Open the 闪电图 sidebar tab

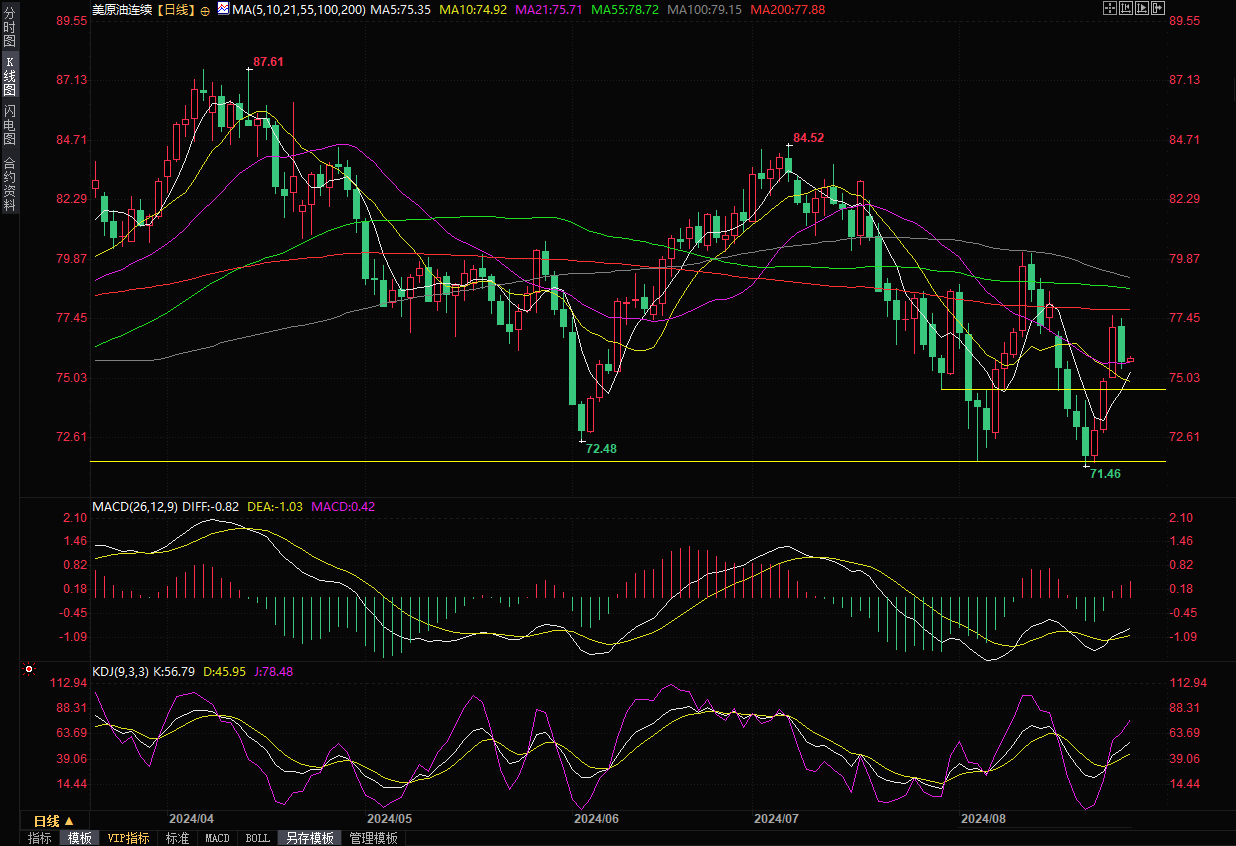click(x=9, y=124)
